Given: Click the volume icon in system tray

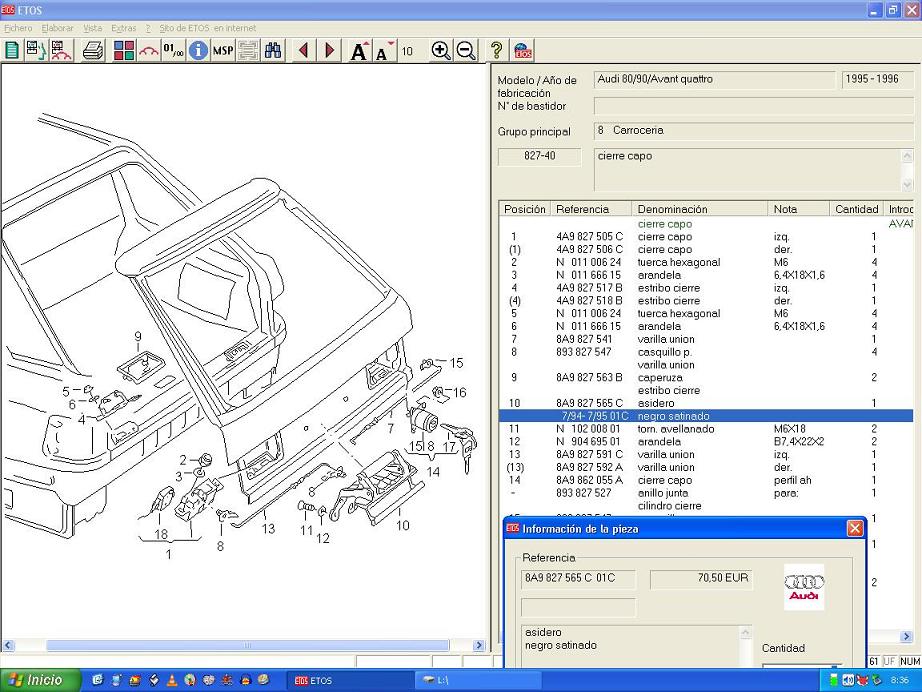Looking at the screenshot, I should [x=848, y=680].
